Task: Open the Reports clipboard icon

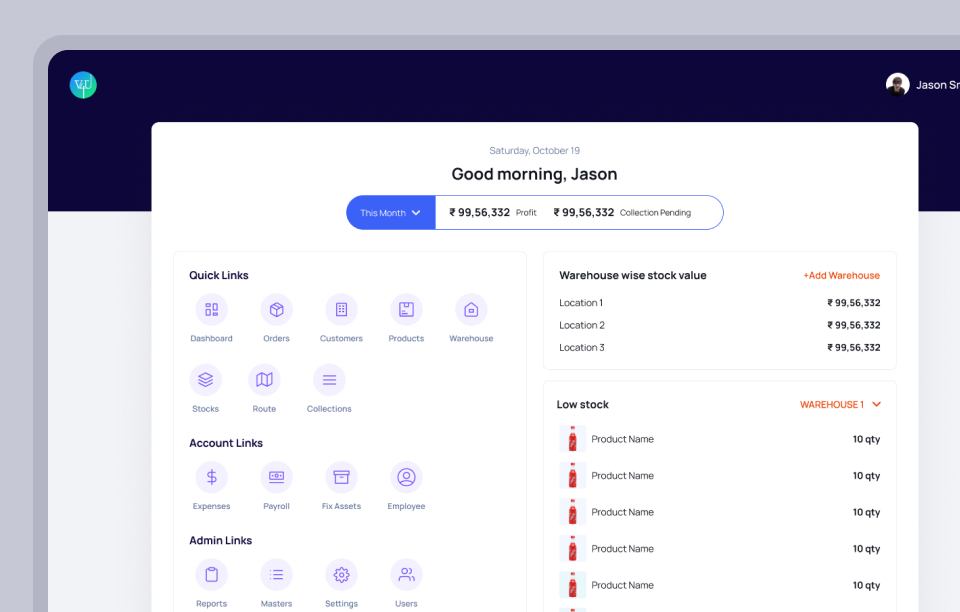Action: 211,575
